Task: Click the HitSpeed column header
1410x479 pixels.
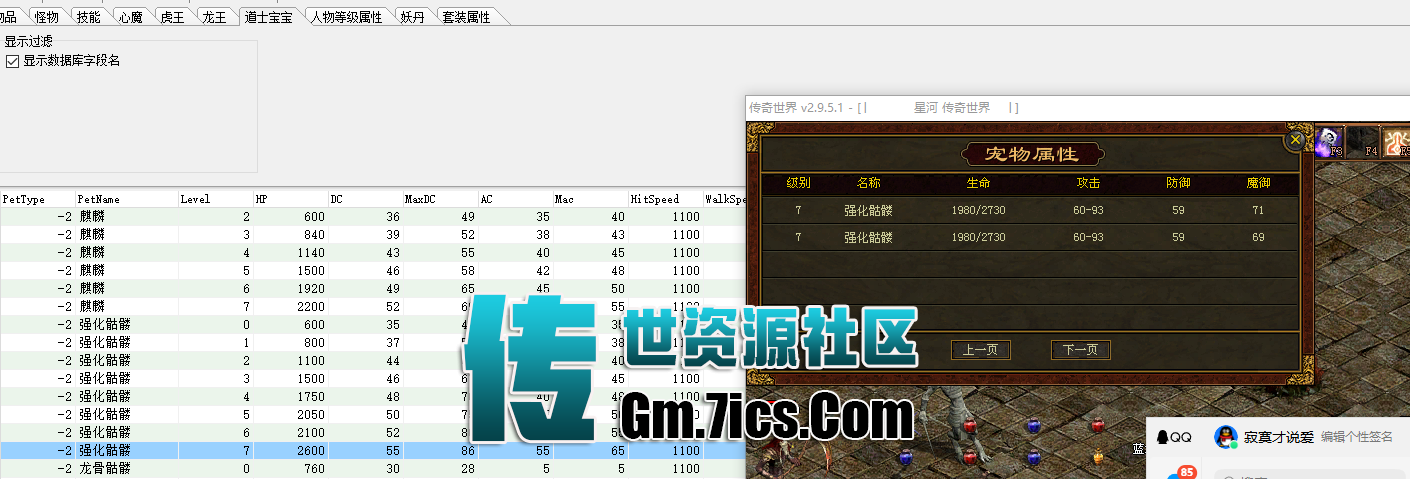Action: coord(666,199)
